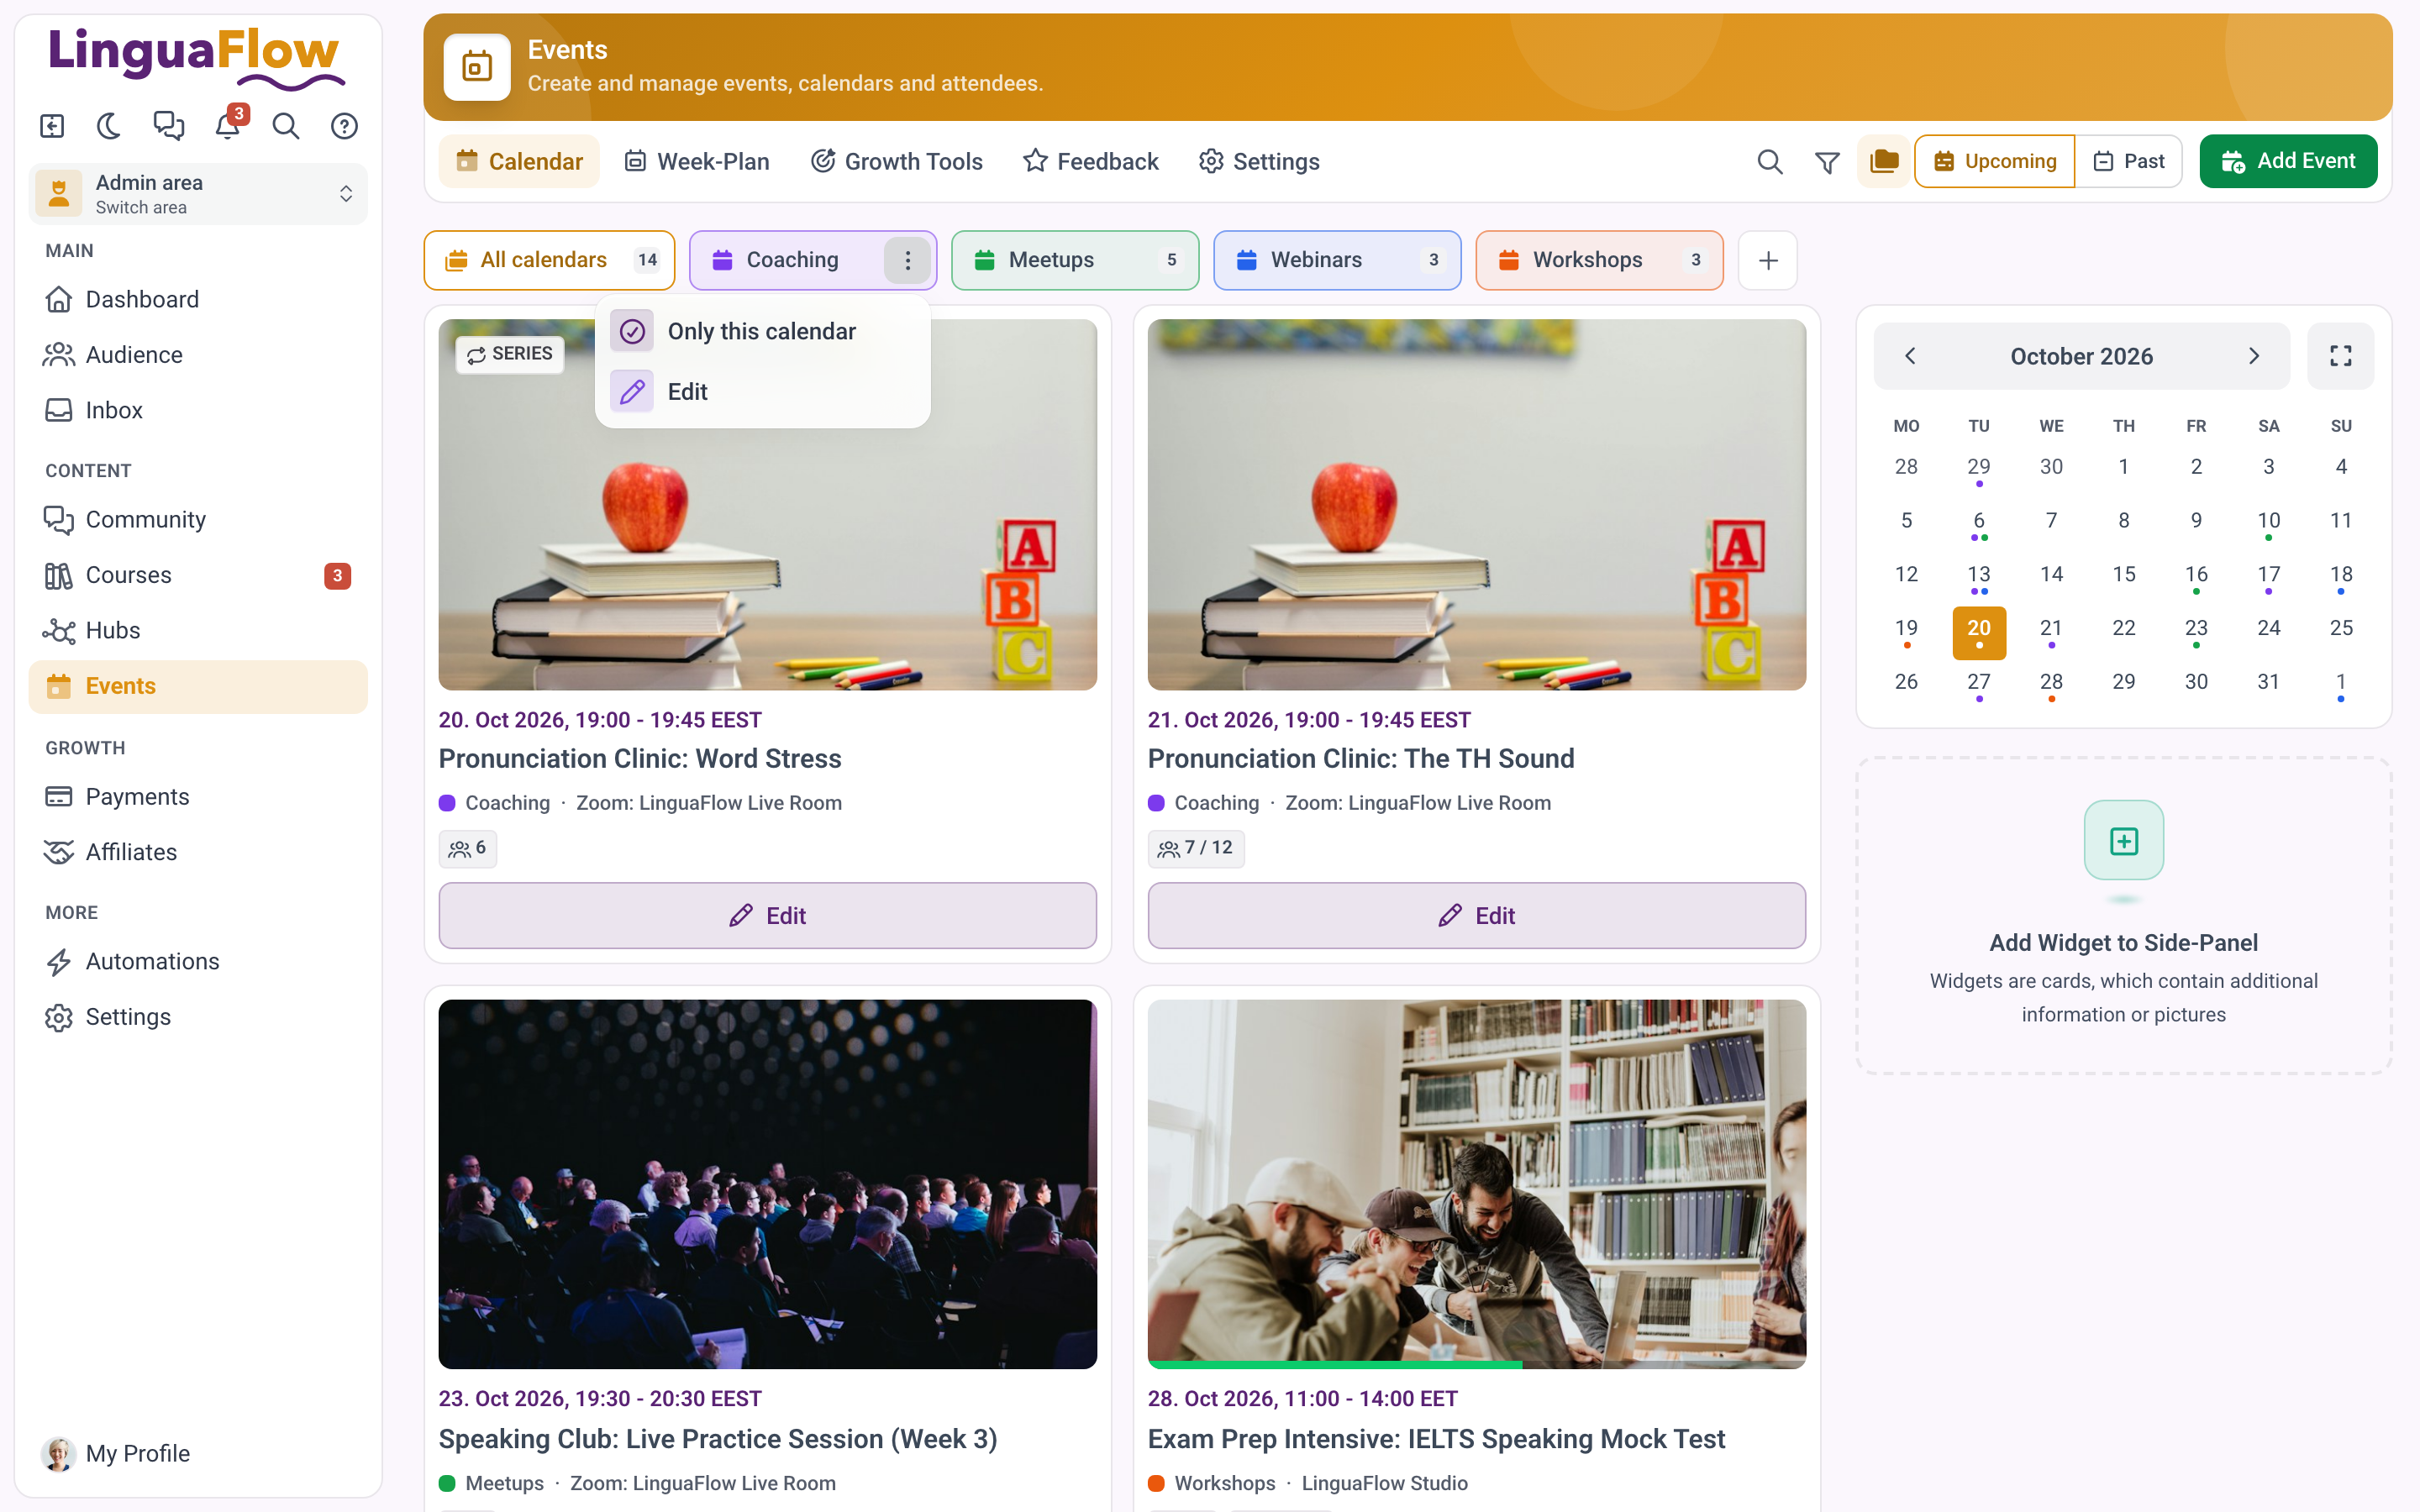
Task: Open the chat messages icon
Action: 168,126
